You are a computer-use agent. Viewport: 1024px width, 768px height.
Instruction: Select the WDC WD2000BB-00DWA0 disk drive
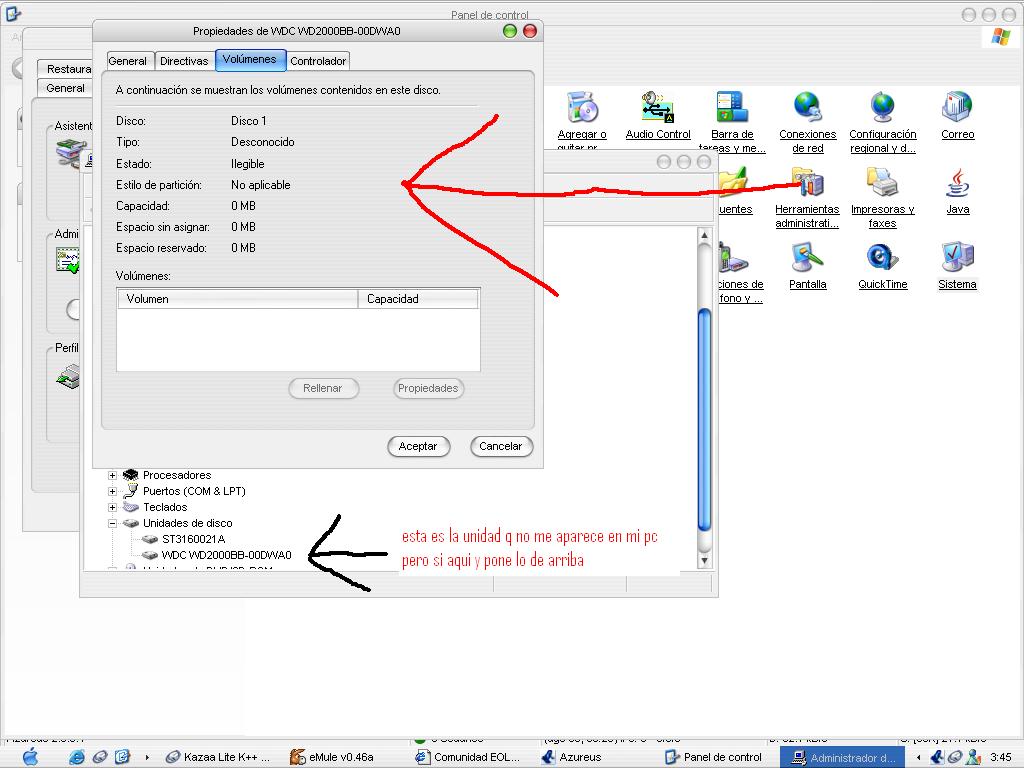[x=226, y=555]
